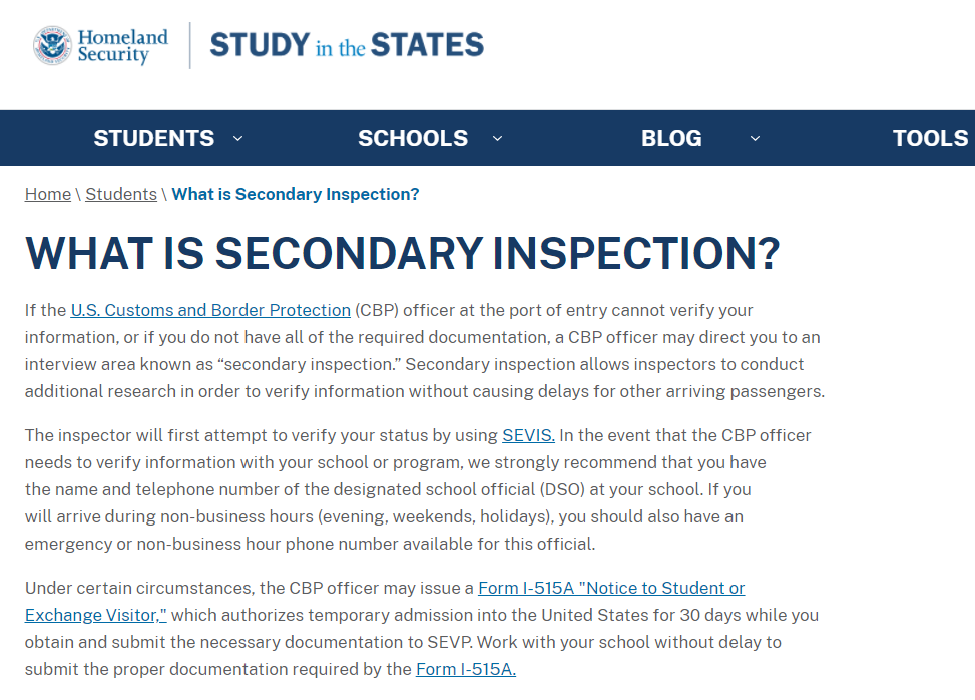Open the STUDENTS navigation menu item
The image size is (975, 700).
click(154, 138)
